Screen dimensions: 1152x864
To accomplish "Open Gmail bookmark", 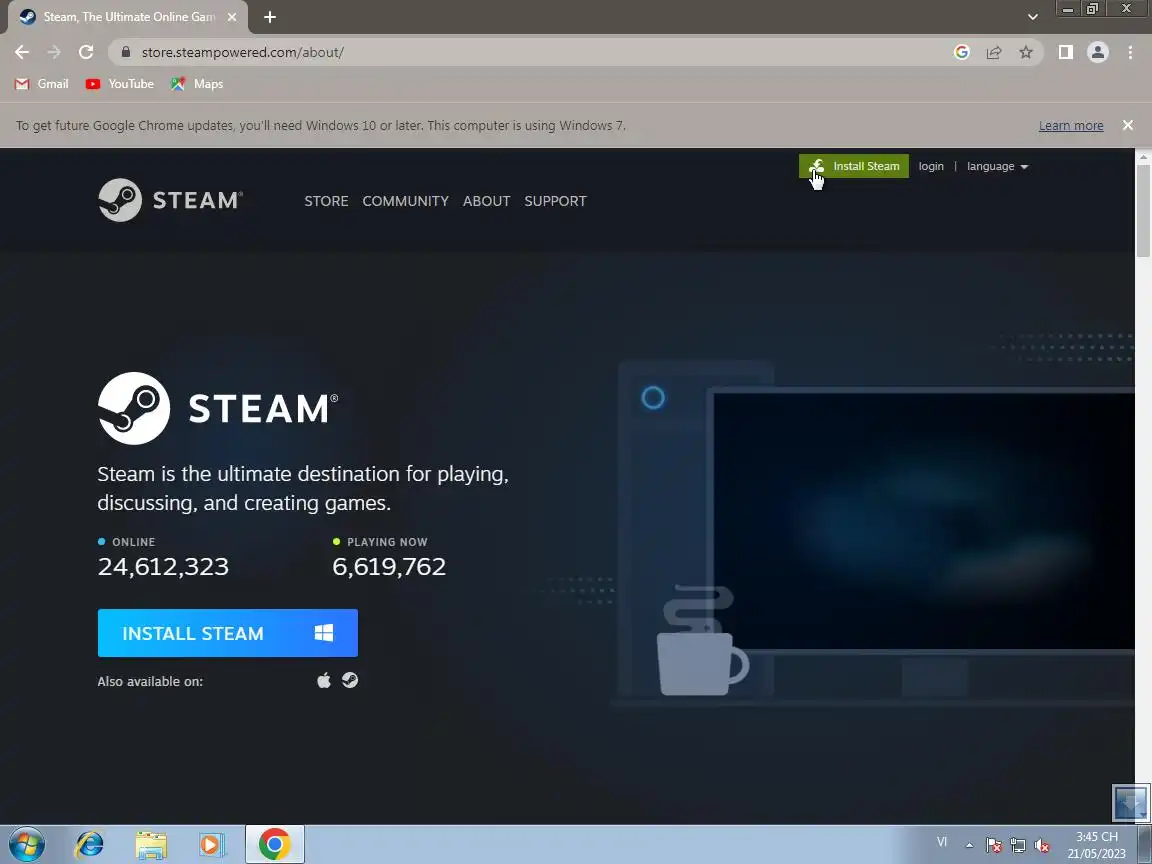I will (x=42, y=84).
